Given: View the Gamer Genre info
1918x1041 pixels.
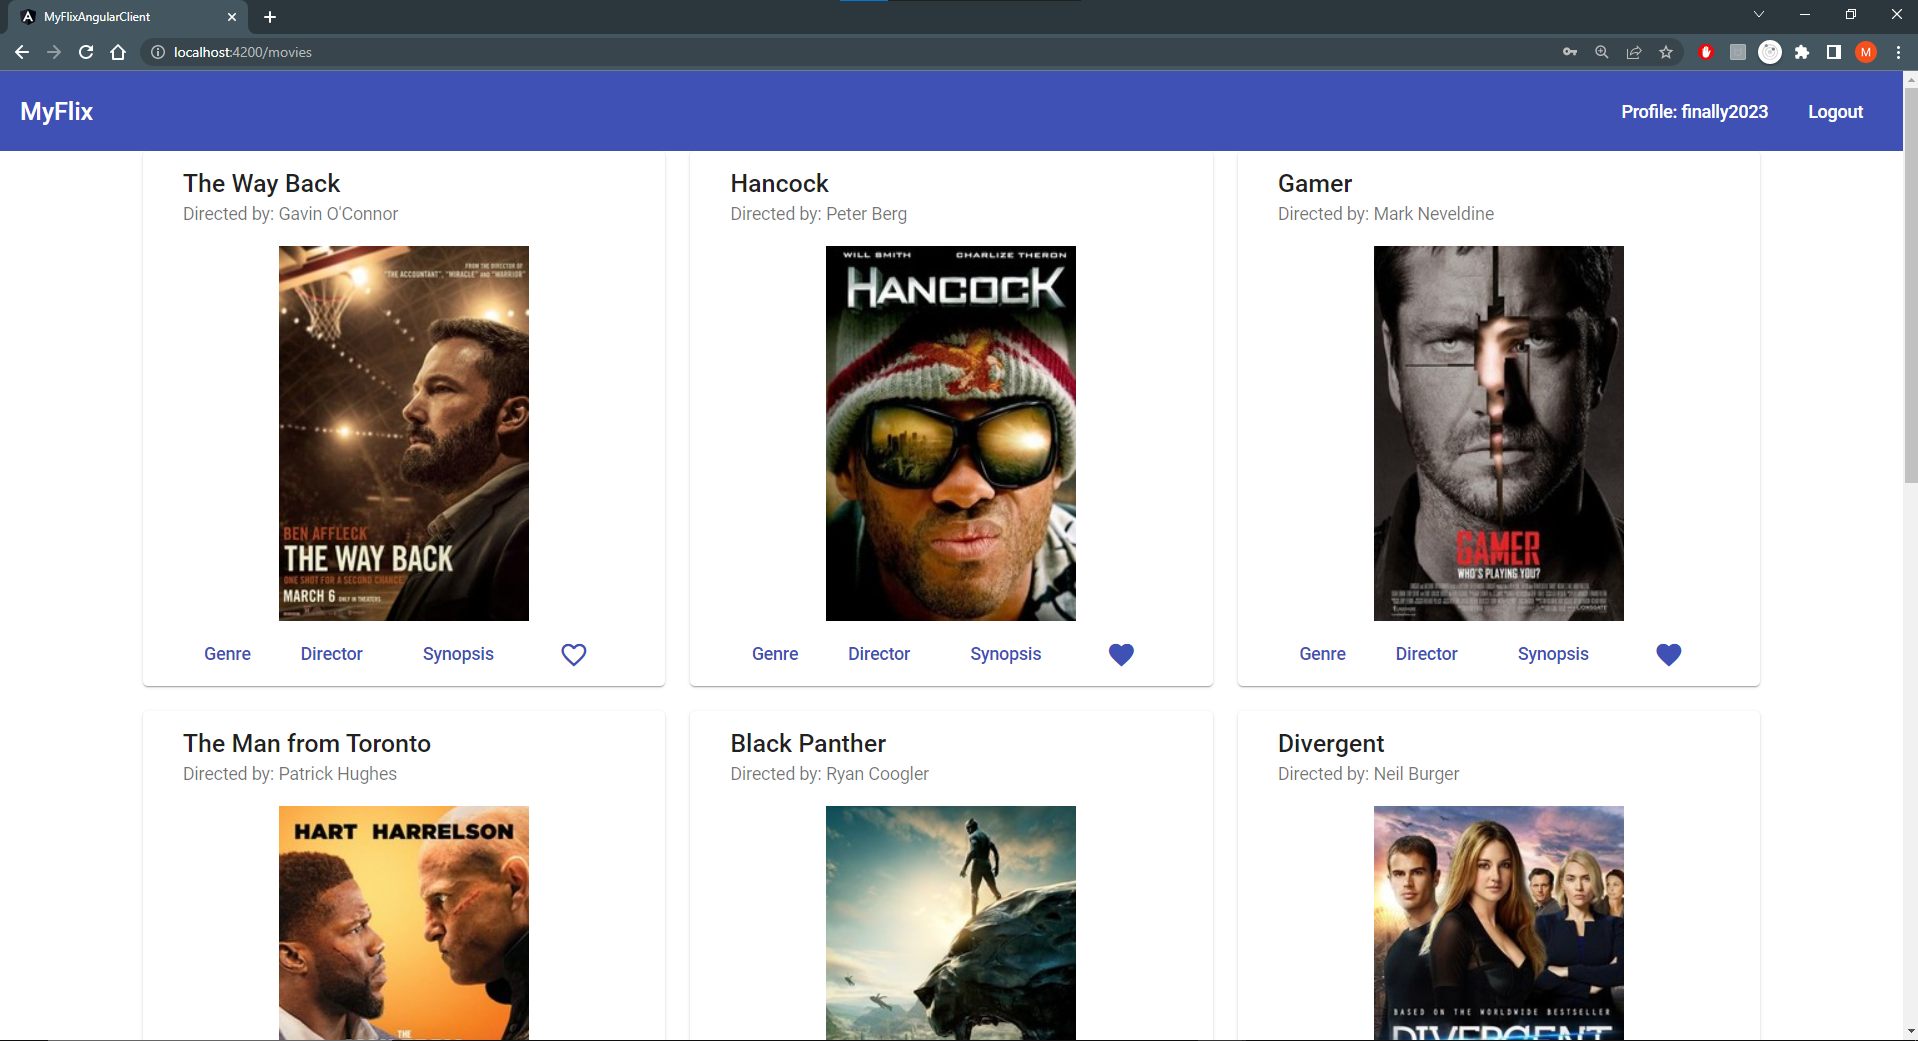Looking at the screenshot, I should click(x=1322, y=654).
